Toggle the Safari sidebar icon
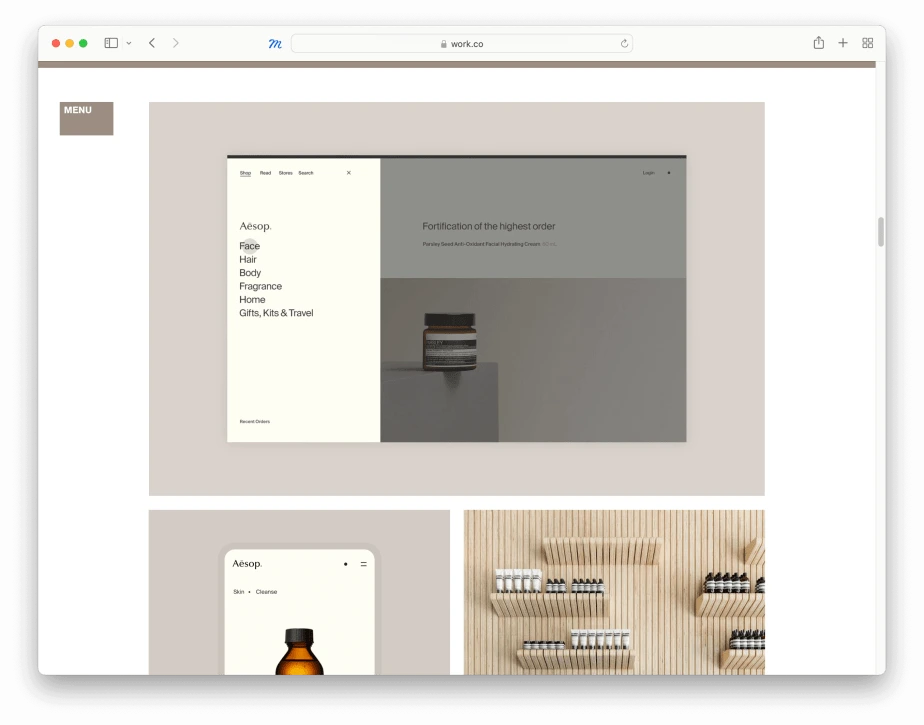The image size is (924, 725). [x=111, y=43]
